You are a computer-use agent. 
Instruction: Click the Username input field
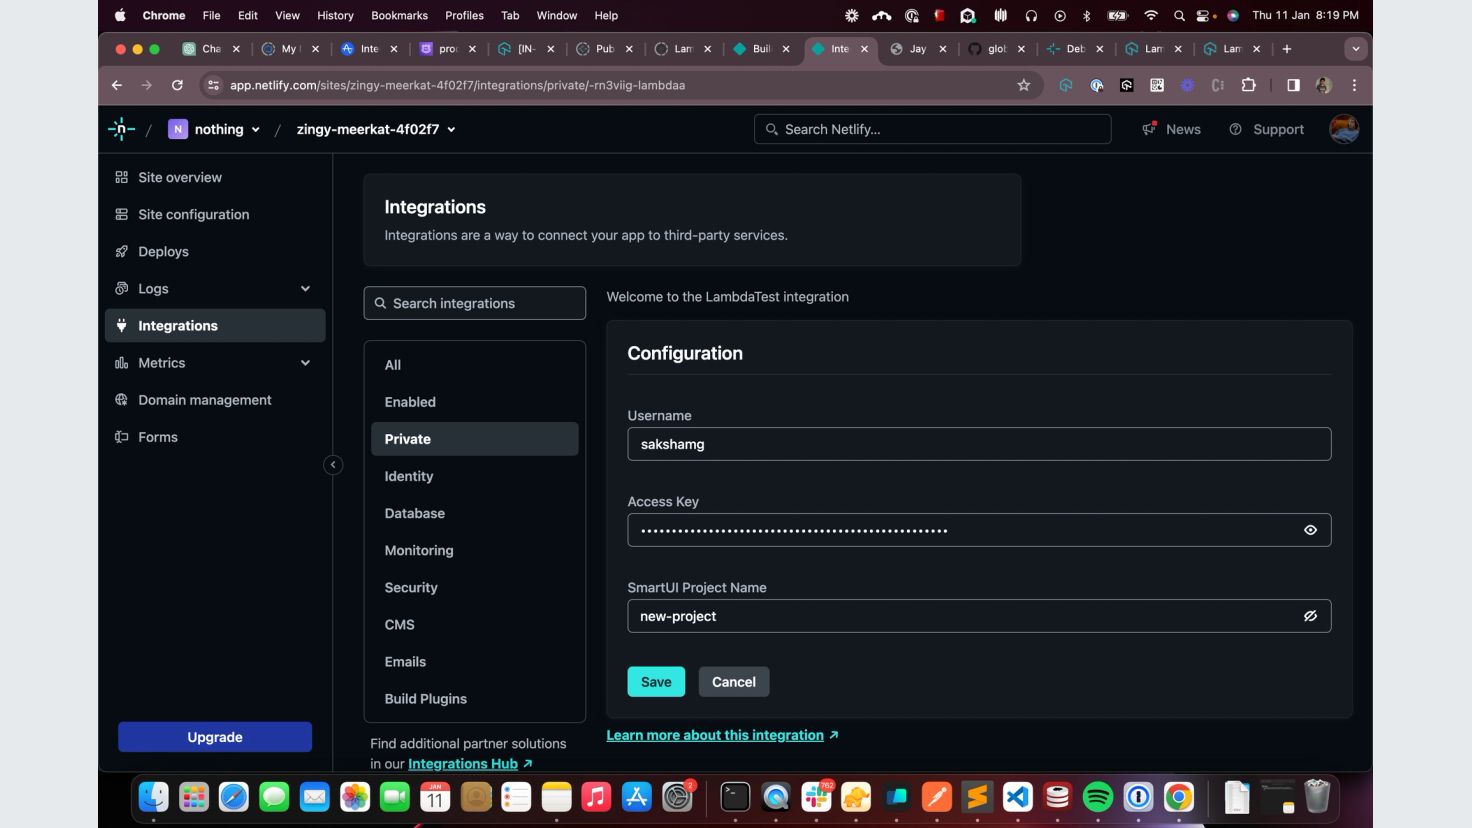(979, 444)
